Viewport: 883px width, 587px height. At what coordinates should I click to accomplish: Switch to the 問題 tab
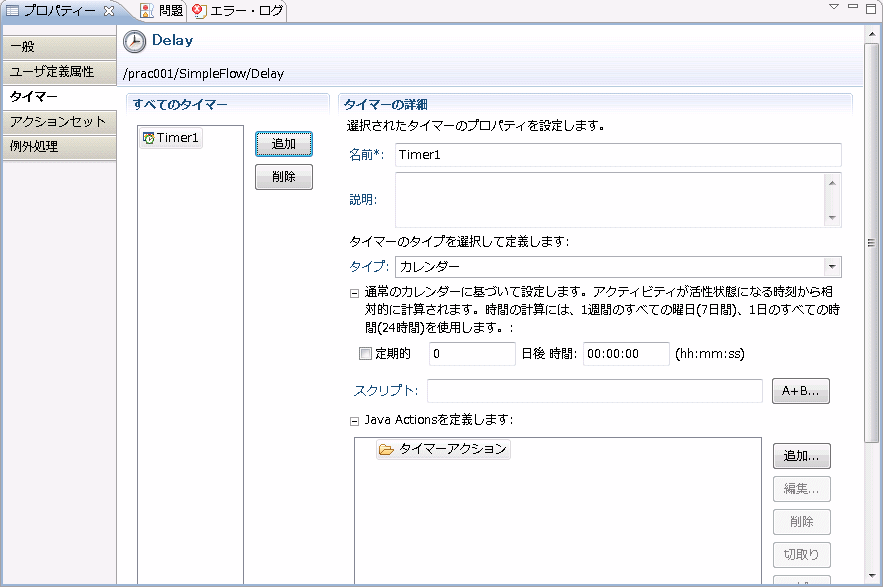pyautogui.click(x=161, y=11)
